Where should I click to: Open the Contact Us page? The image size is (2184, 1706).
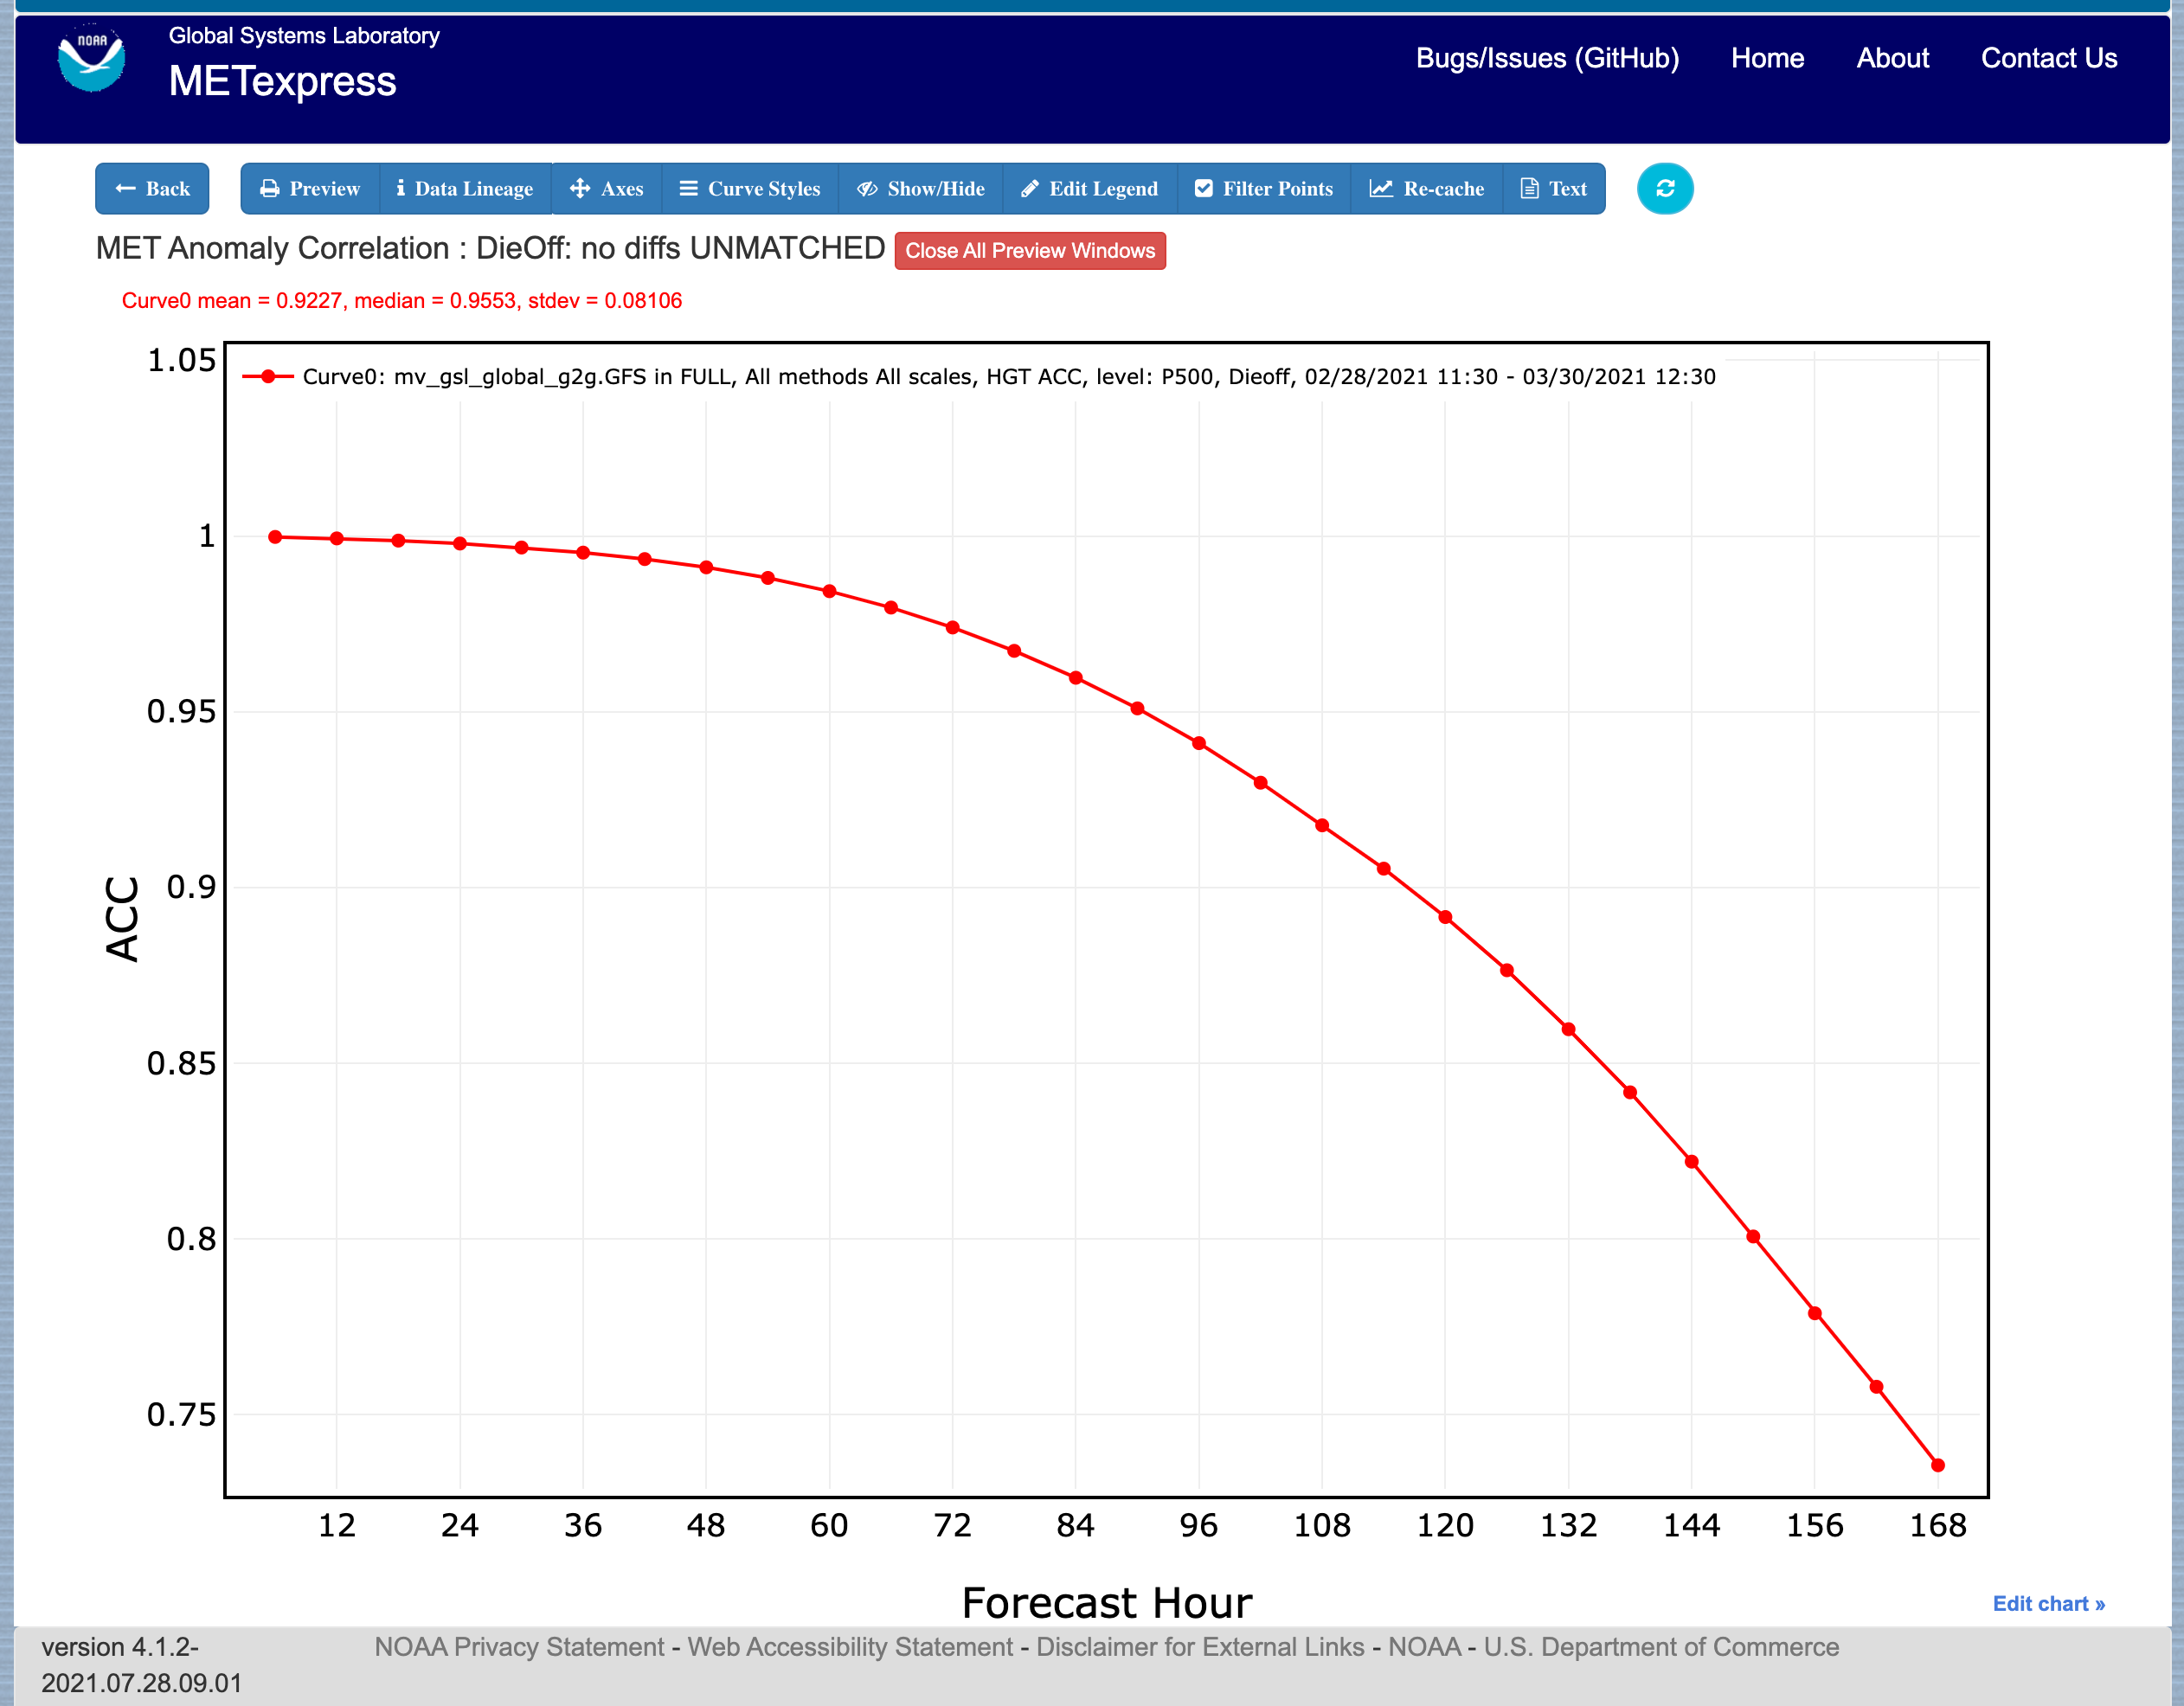click(x=2049, y=58)
